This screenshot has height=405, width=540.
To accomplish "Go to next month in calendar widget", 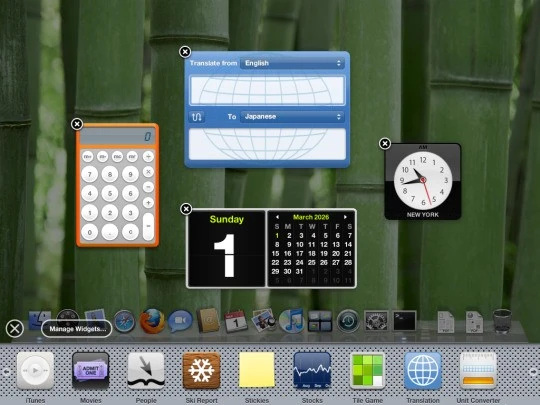I will 345,217.
